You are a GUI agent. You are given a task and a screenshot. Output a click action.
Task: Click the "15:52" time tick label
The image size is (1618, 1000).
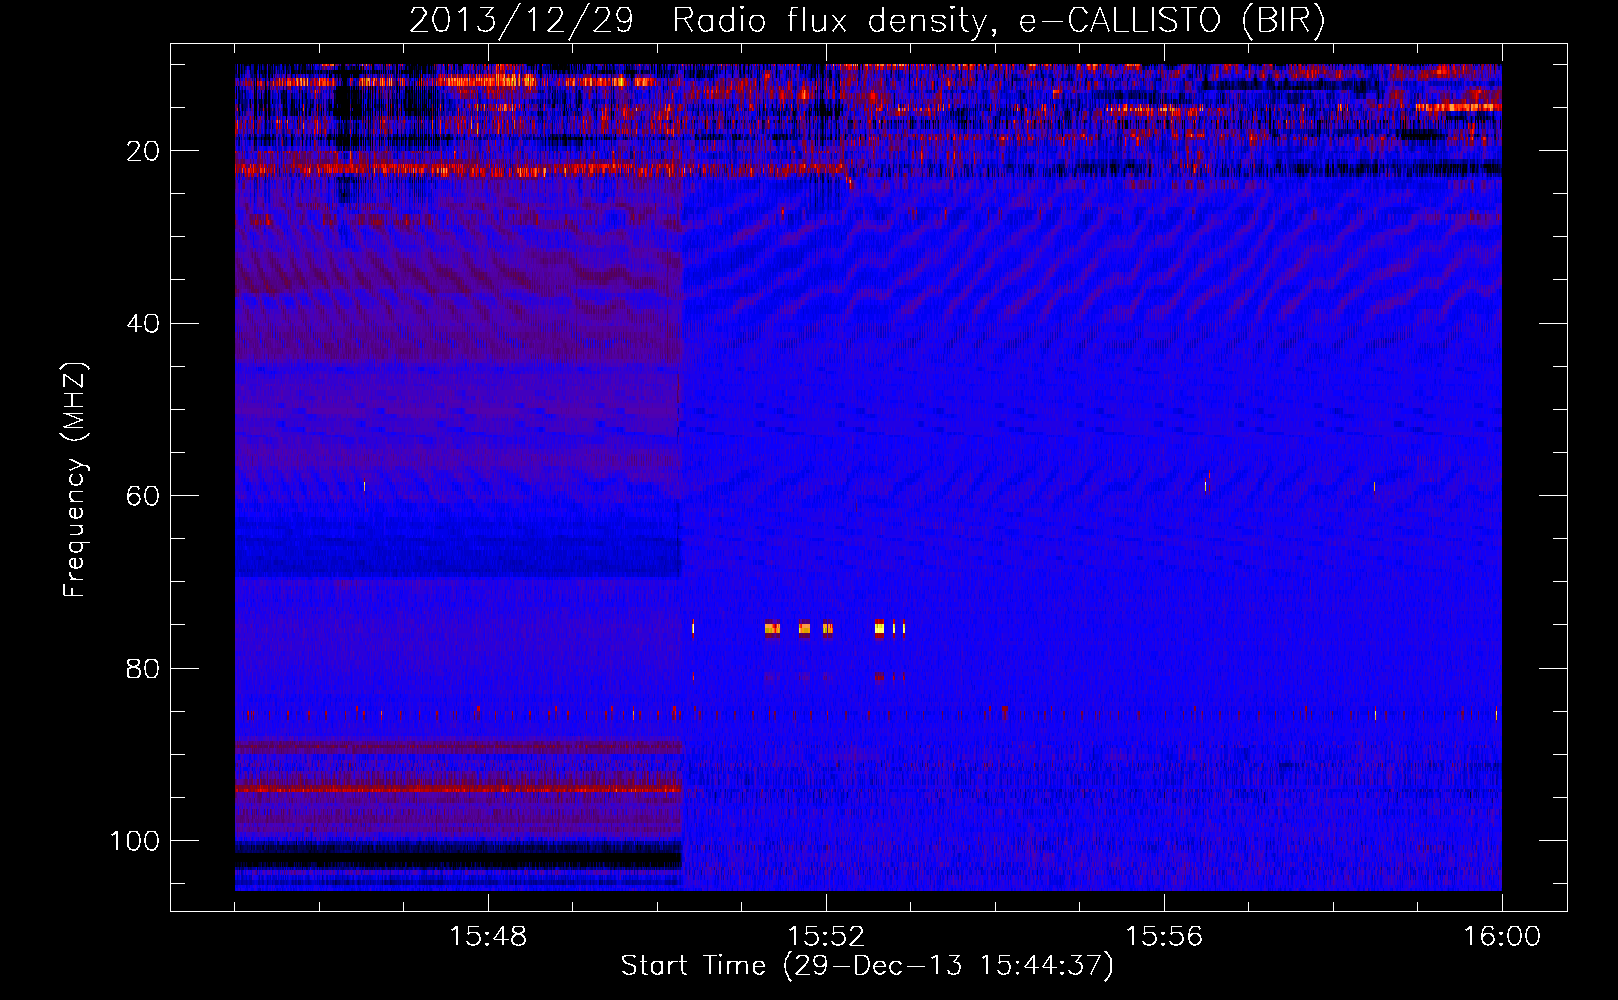click(826, 937)
